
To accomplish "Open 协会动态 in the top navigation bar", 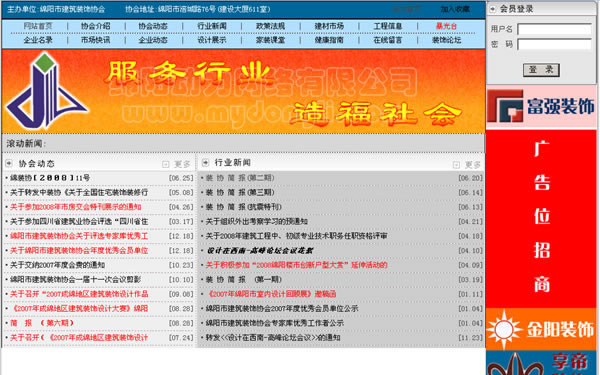I will (153, 26).
